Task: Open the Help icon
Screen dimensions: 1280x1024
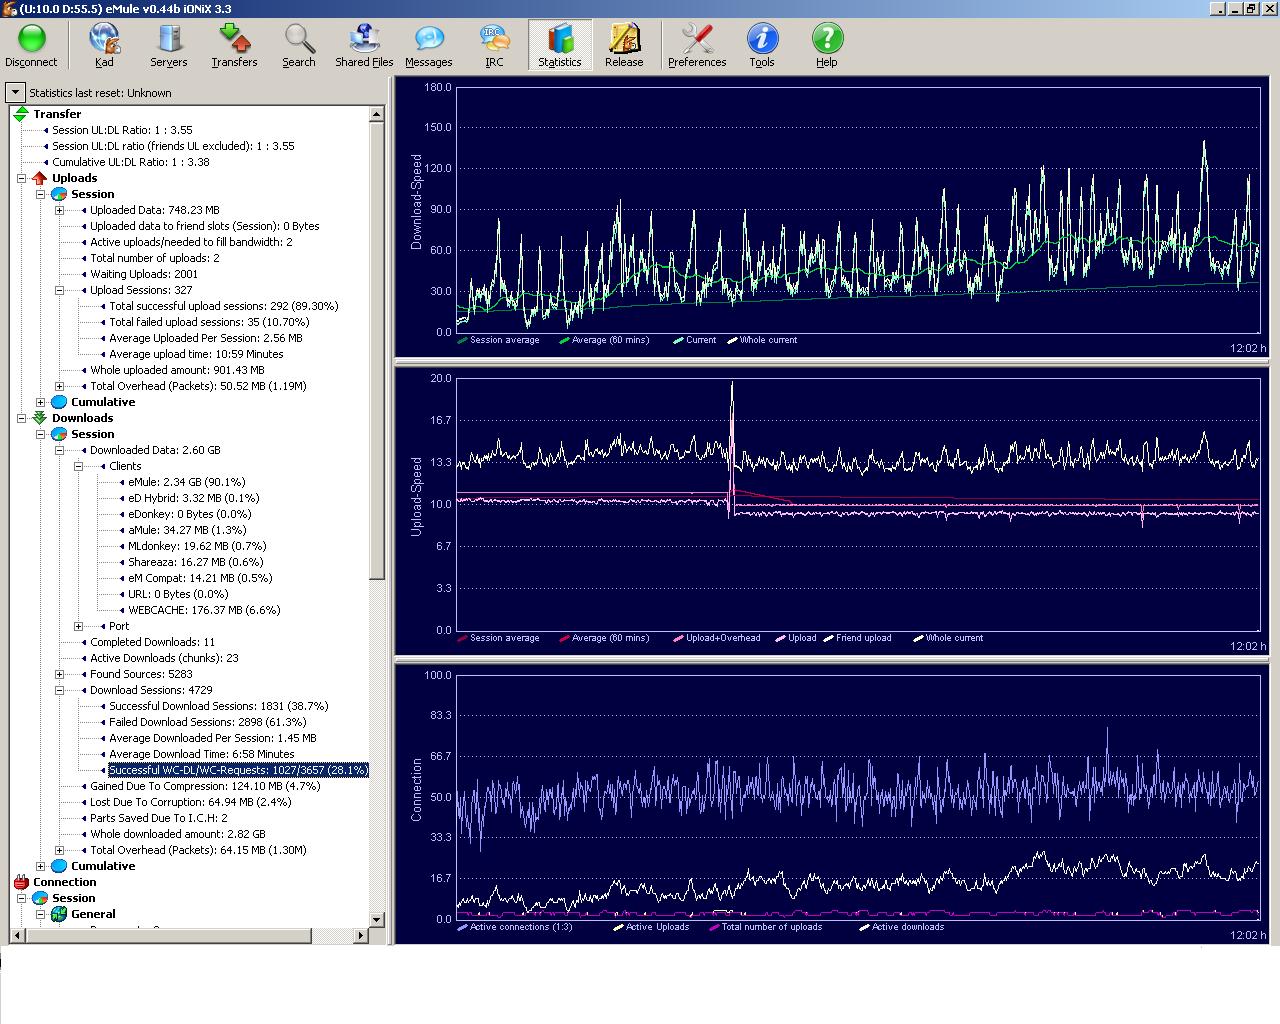Action: tap(826, 46)
